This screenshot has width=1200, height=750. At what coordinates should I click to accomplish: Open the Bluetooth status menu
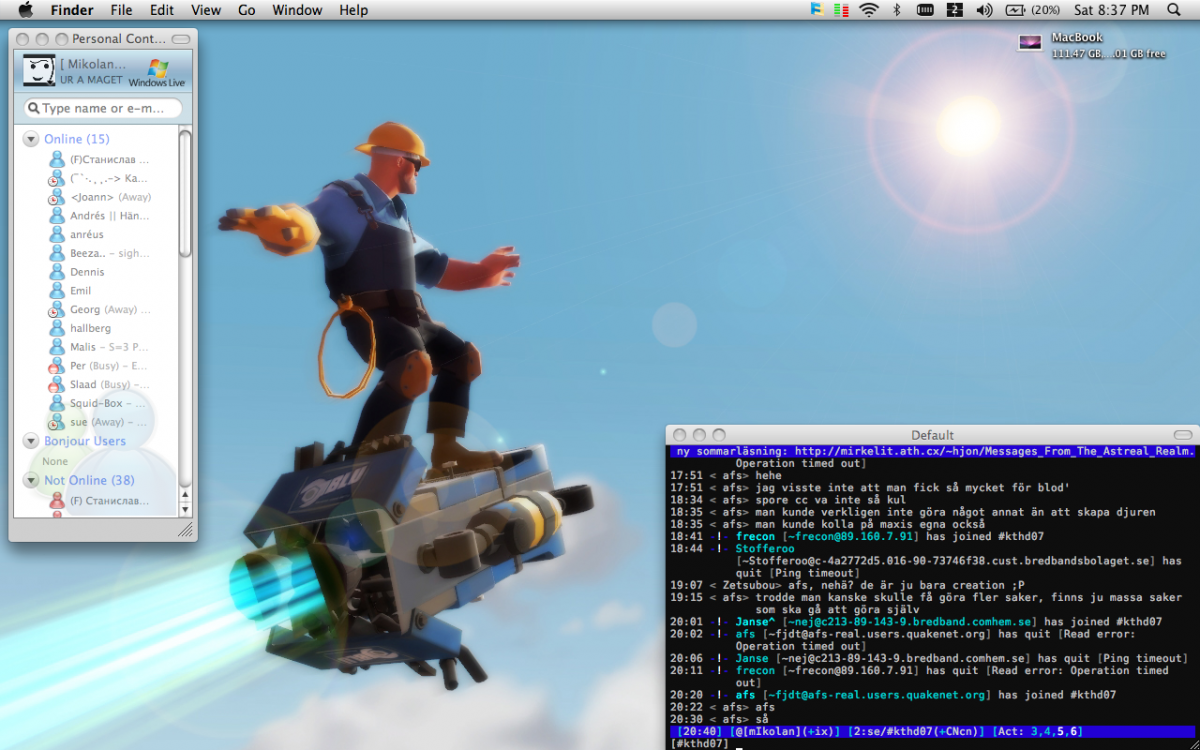pos(897,10)
